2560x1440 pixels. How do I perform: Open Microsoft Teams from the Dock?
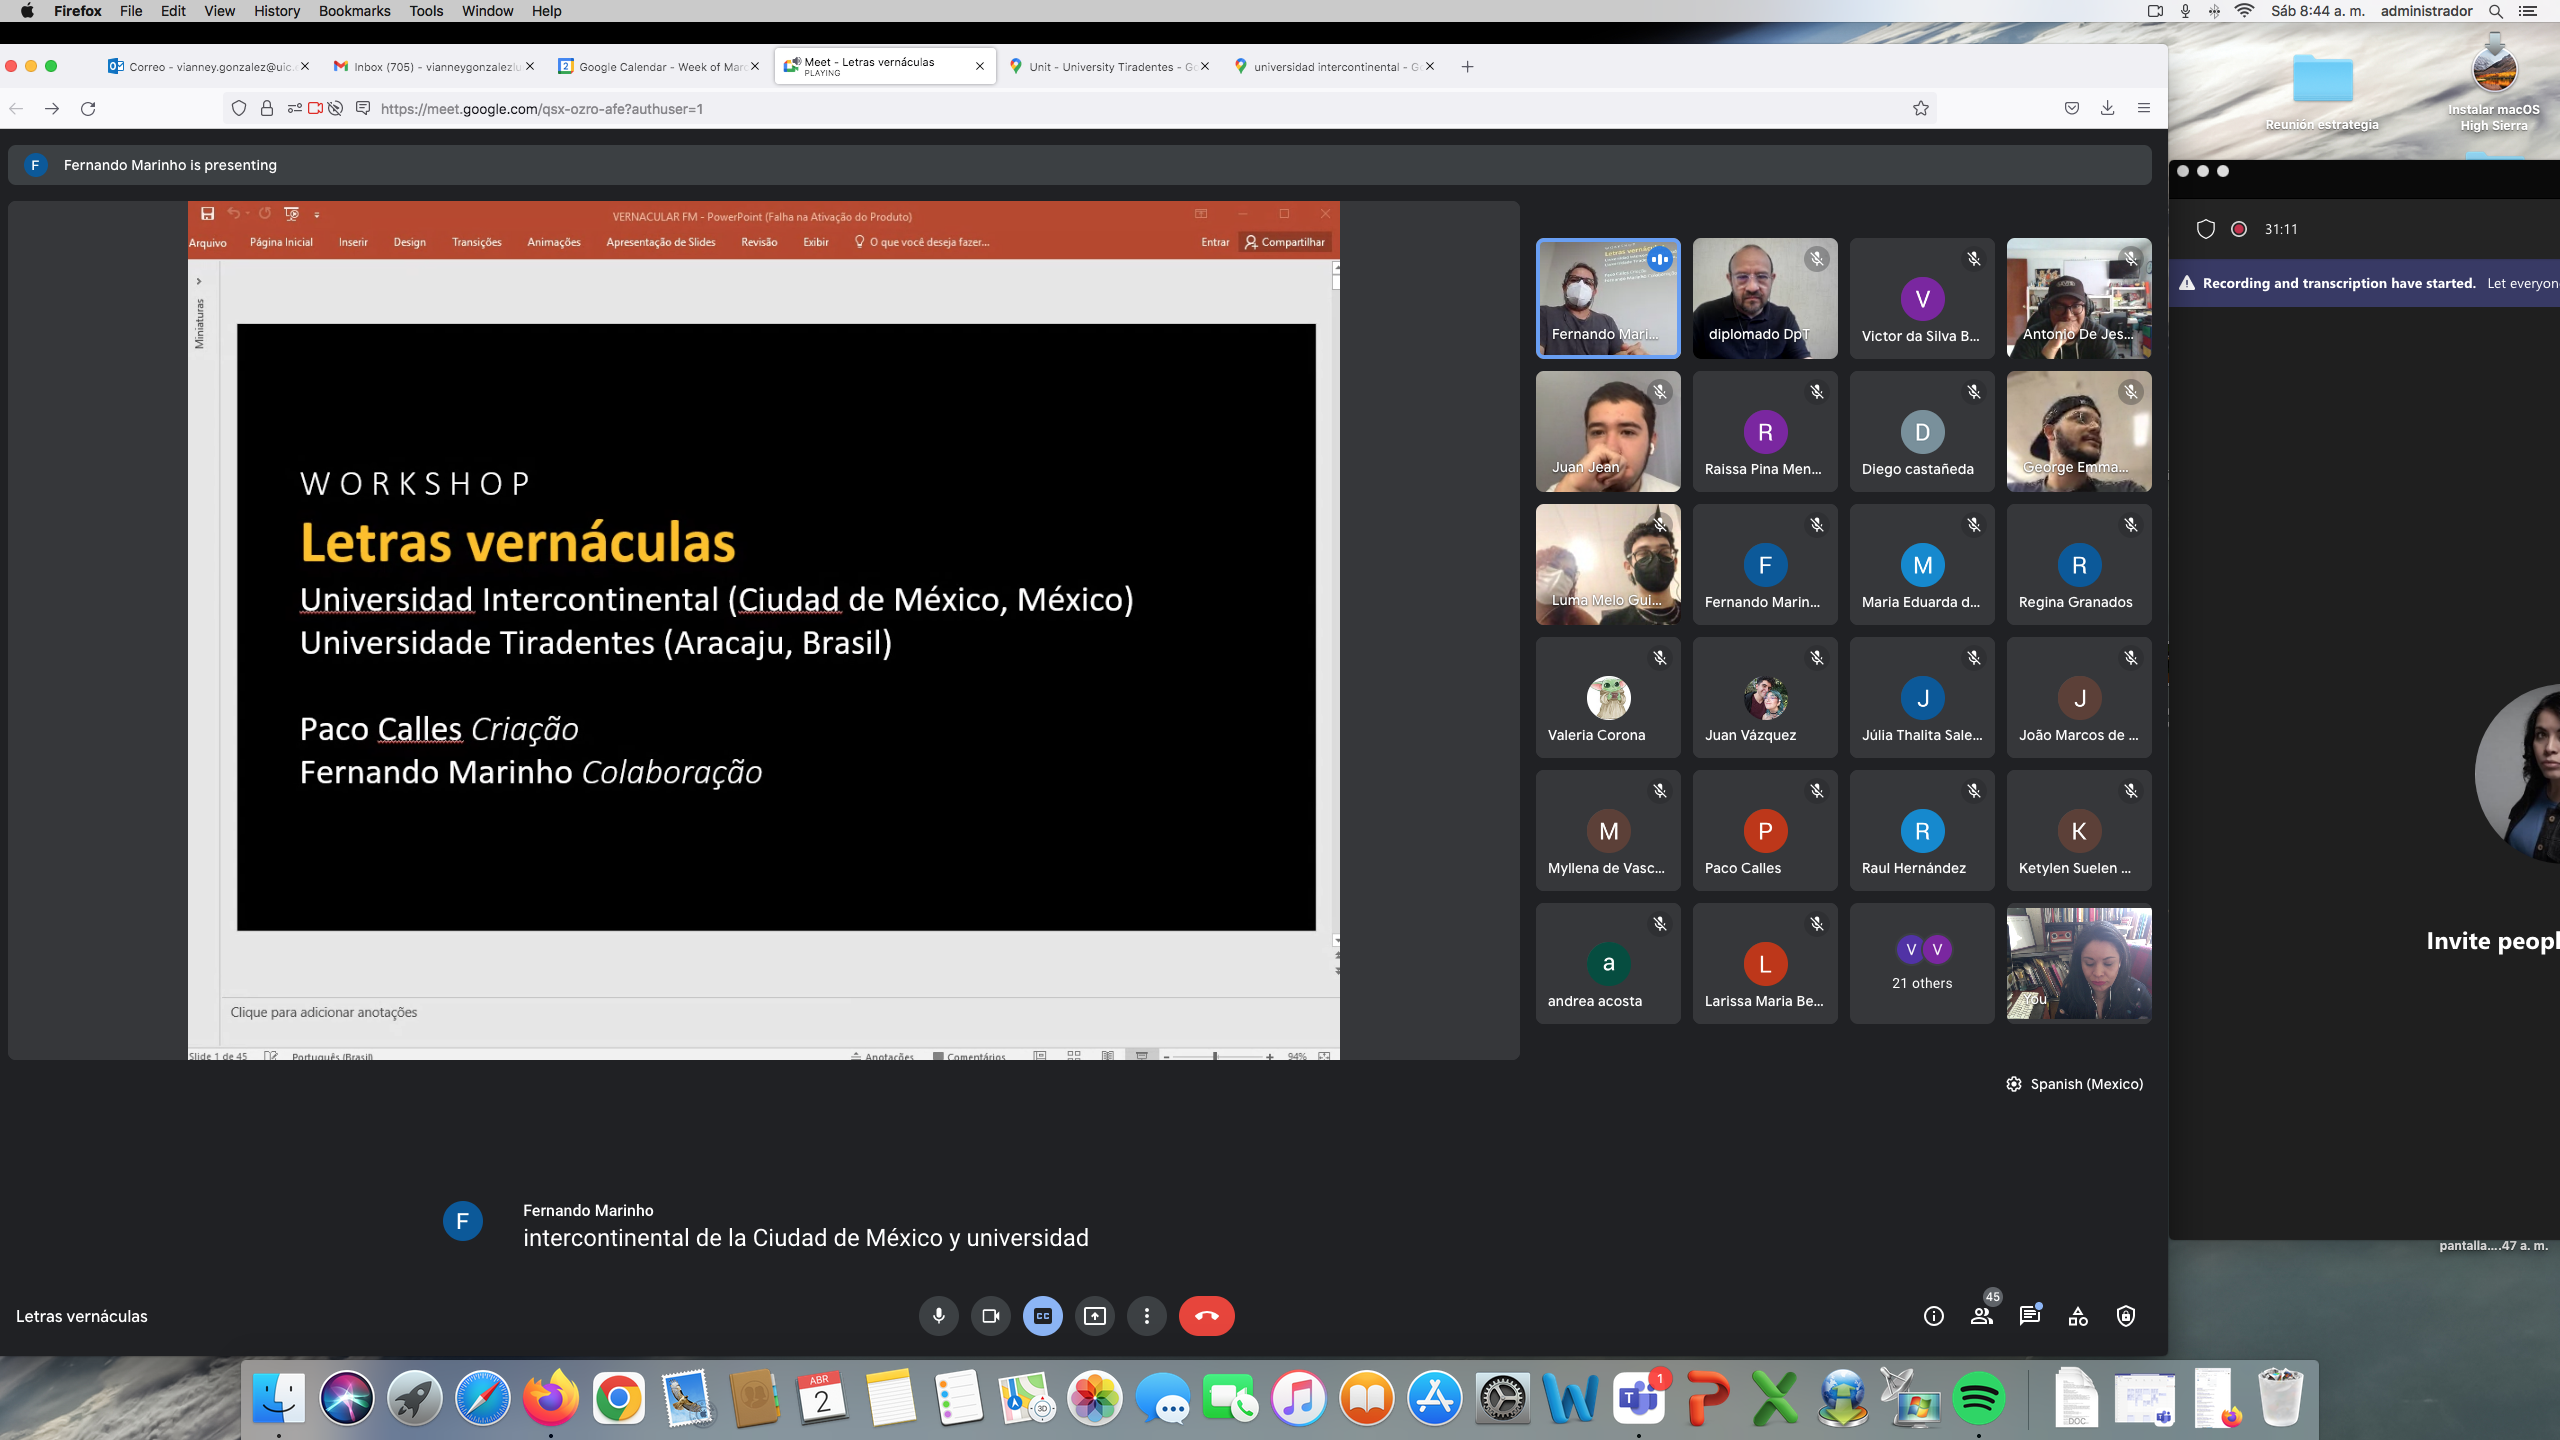1638,1397
